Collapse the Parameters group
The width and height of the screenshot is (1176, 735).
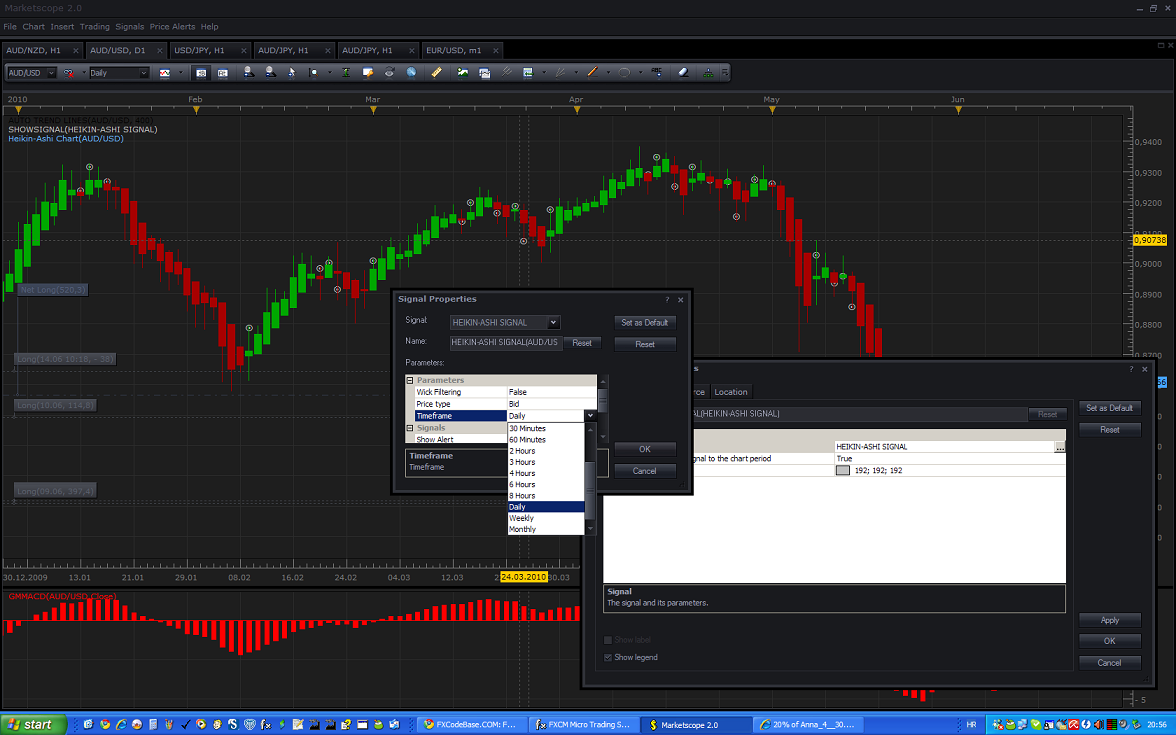pos(410,380)
